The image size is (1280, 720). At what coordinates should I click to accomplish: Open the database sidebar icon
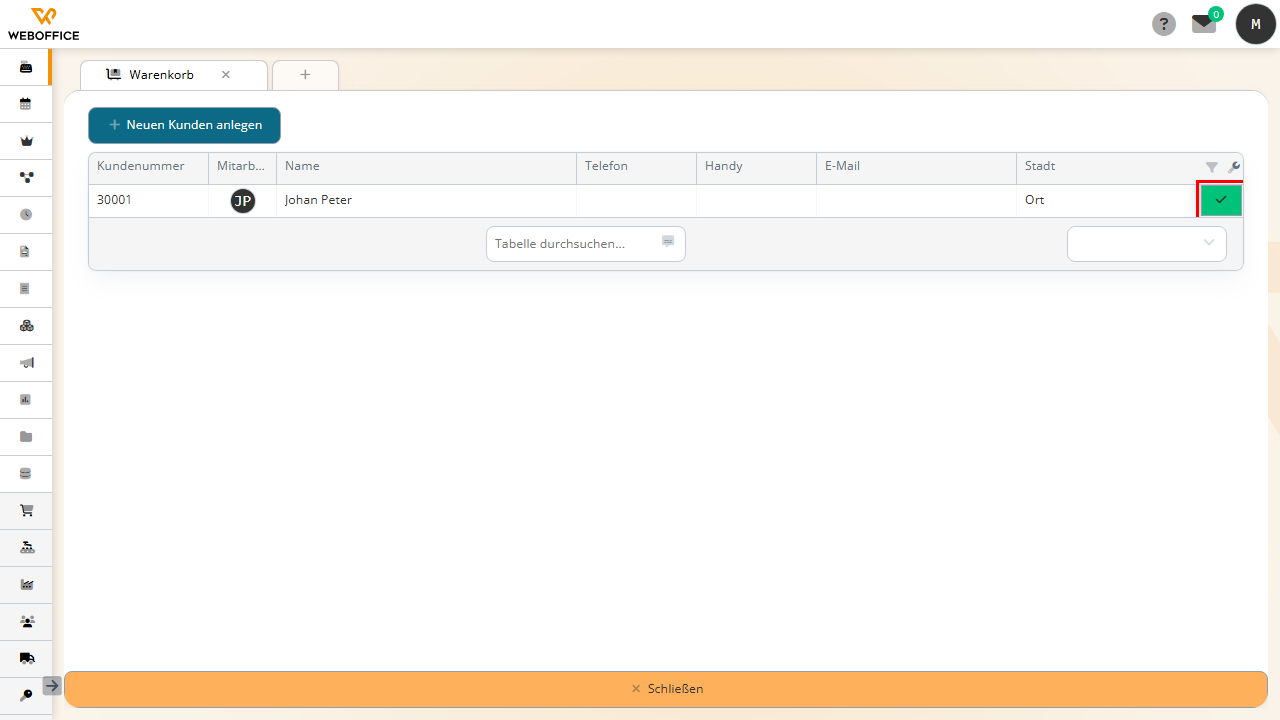(x=26, y=473)
